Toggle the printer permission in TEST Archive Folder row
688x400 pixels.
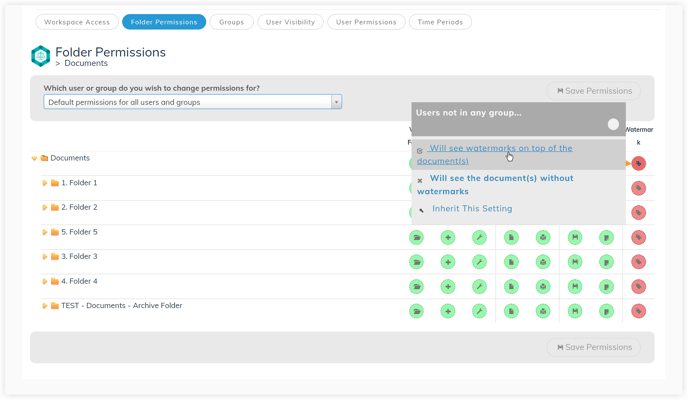543,311
